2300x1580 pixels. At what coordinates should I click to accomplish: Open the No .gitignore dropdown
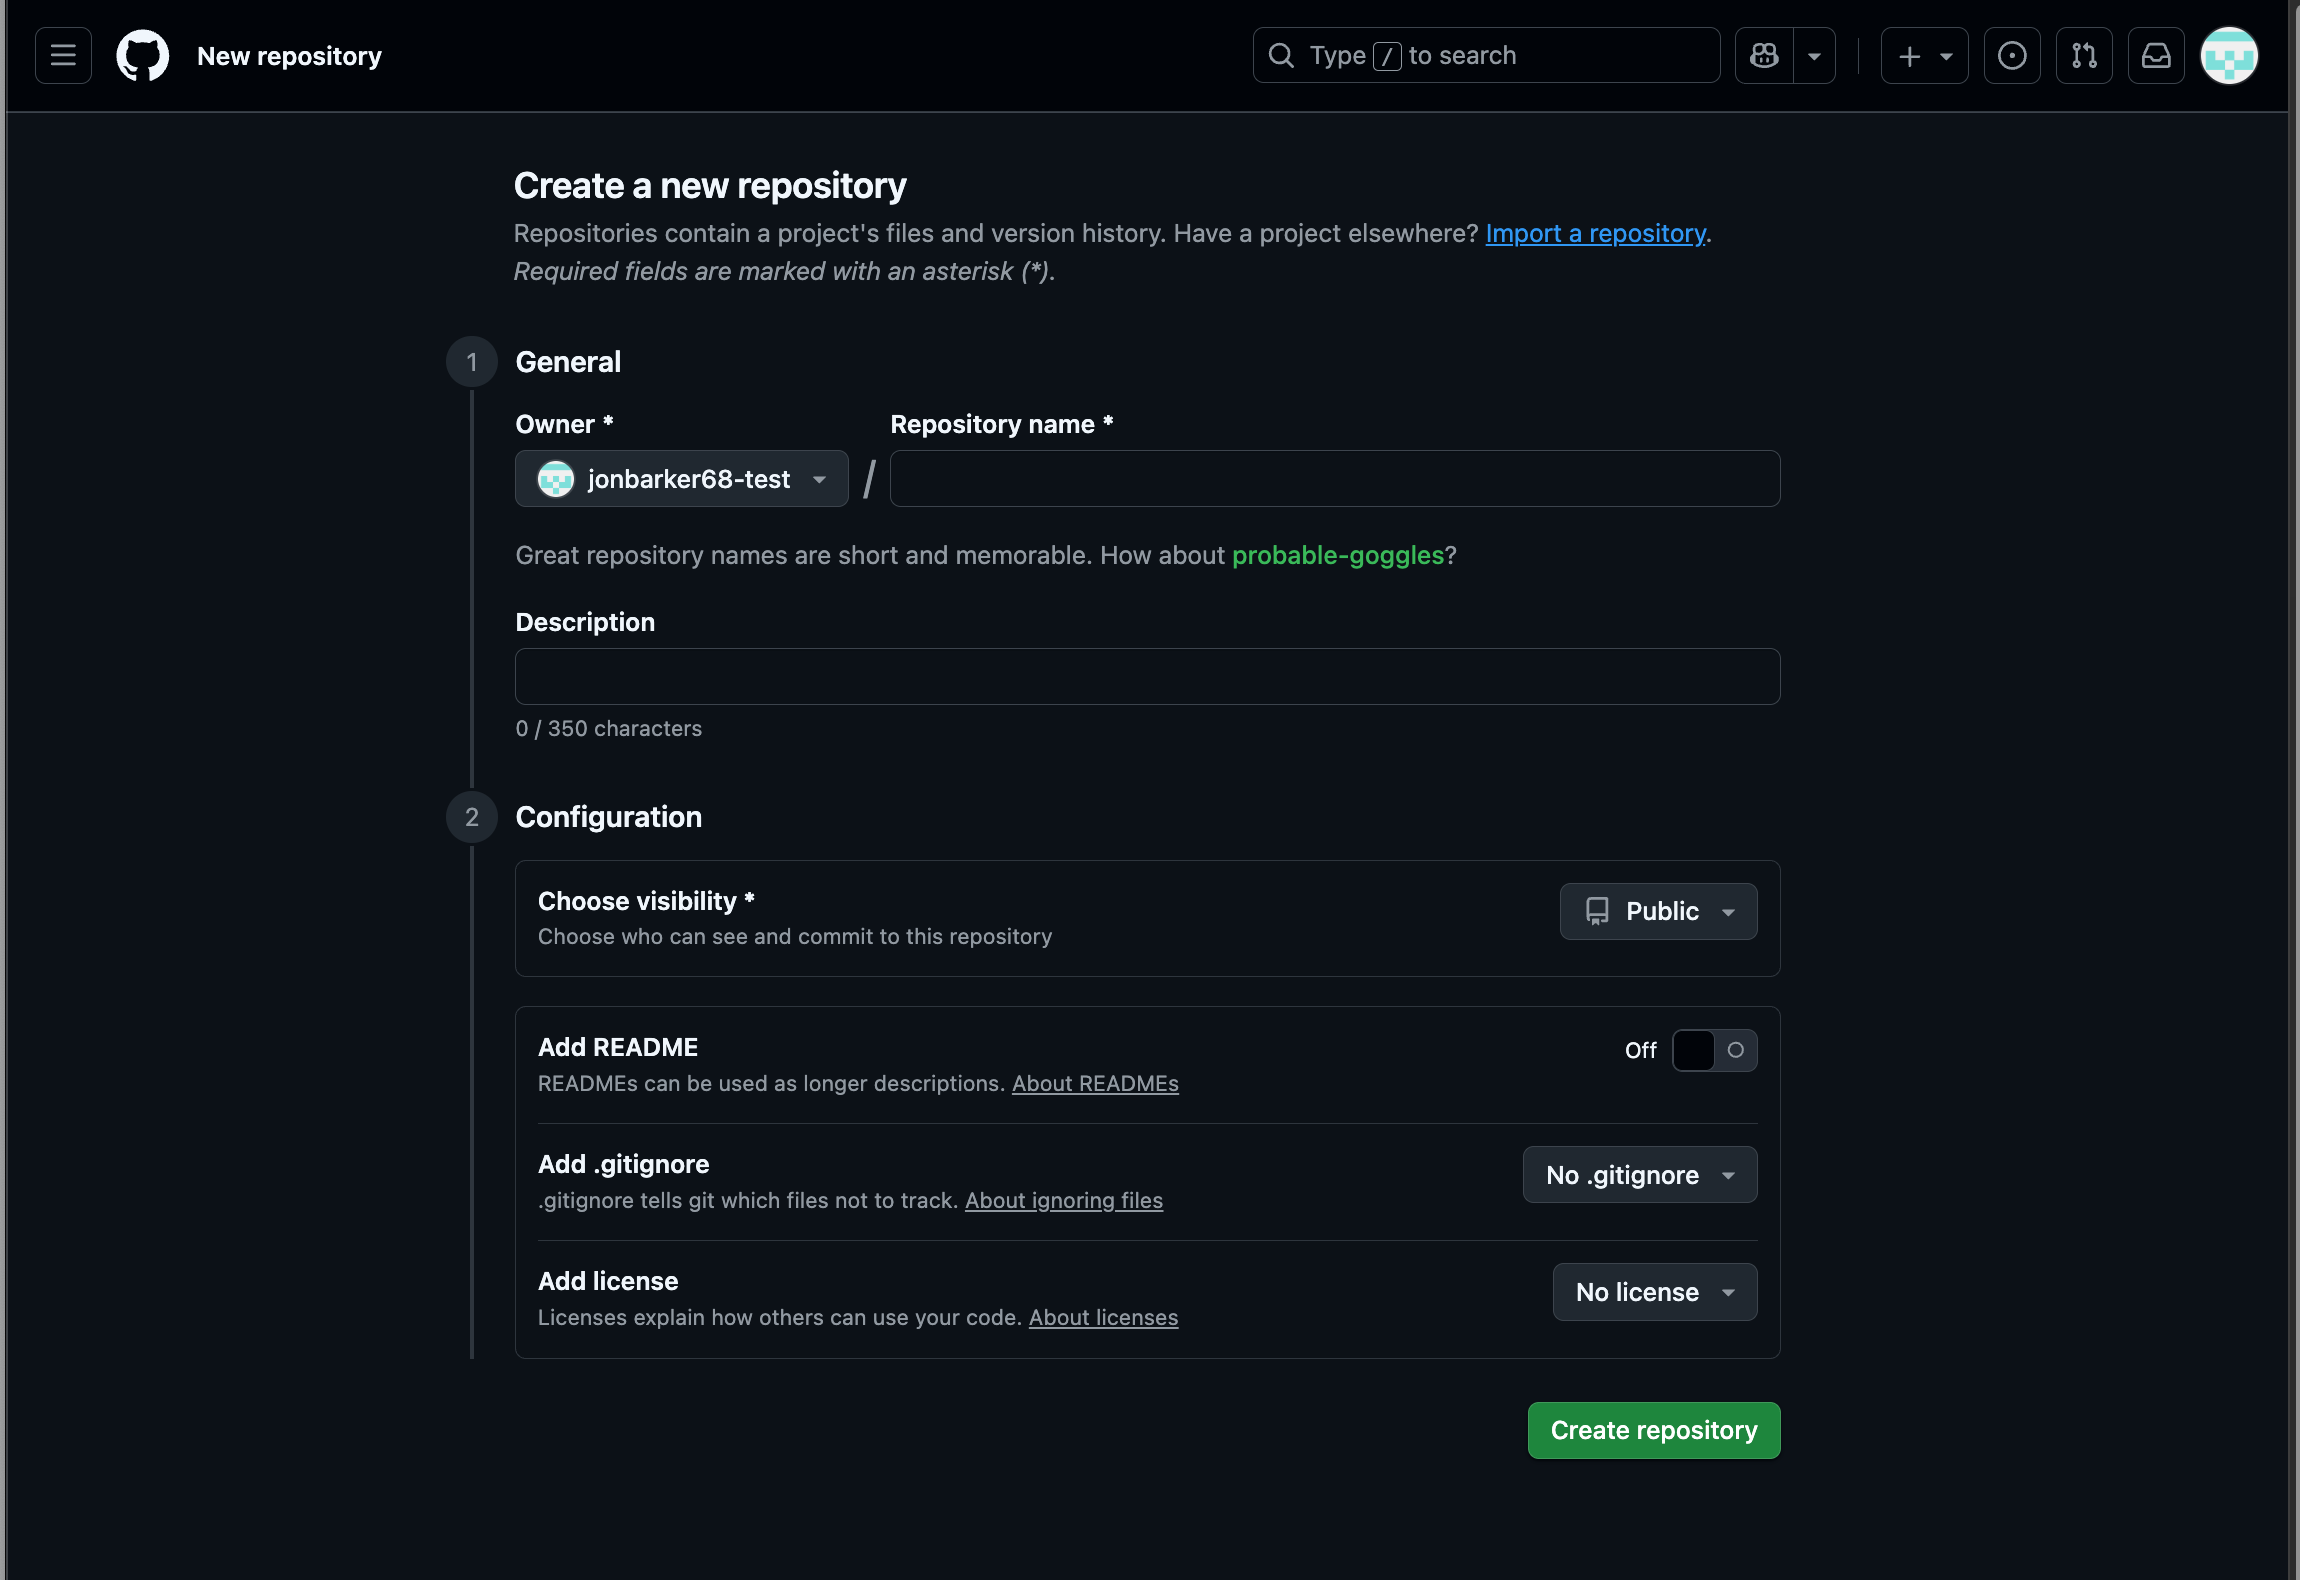pyautogui.click(x=1639, y=1175)
